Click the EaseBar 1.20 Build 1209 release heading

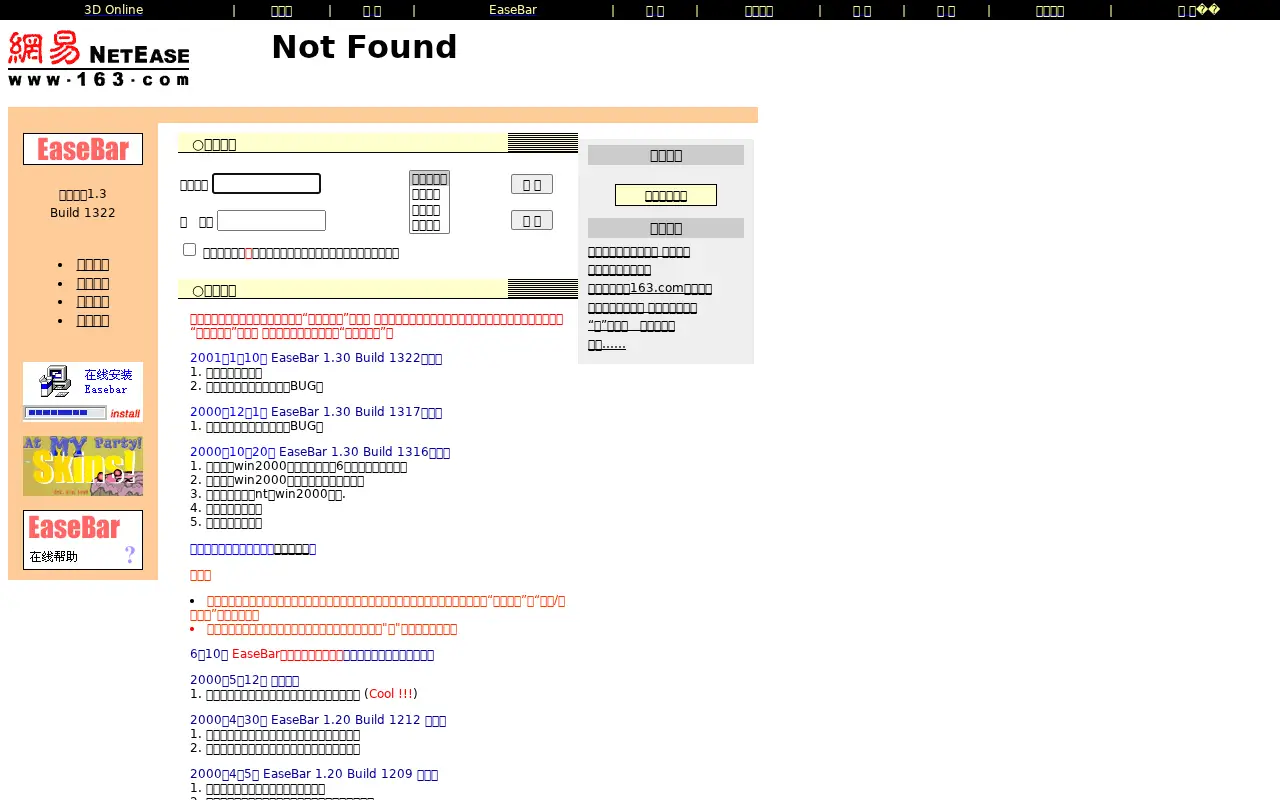coord(314,774)
